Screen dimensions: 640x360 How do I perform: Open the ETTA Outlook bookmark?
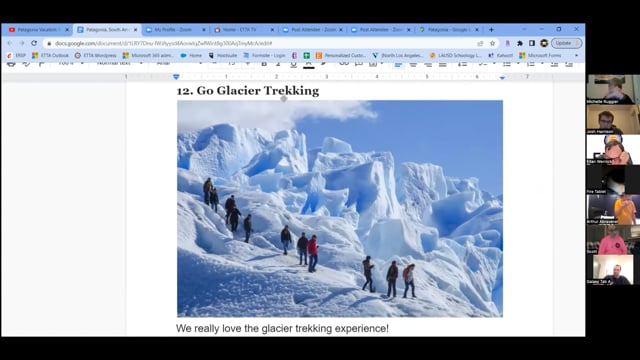pos(51,55)
